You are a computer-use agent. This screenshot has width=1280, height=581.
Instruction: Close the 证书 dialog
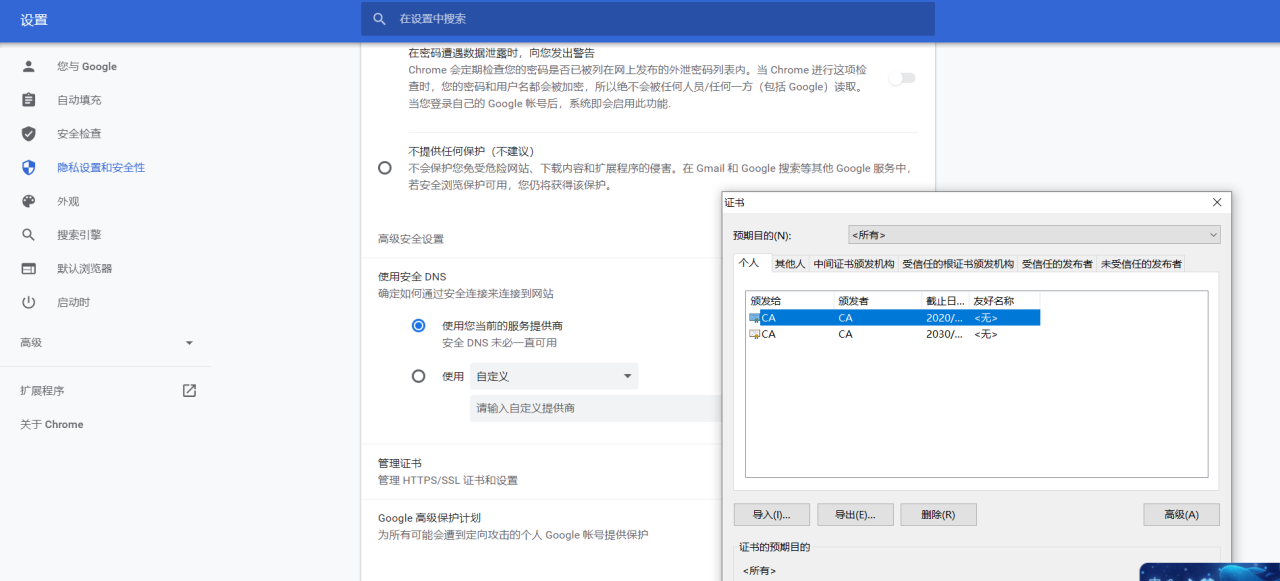[x=1217, y=202]
